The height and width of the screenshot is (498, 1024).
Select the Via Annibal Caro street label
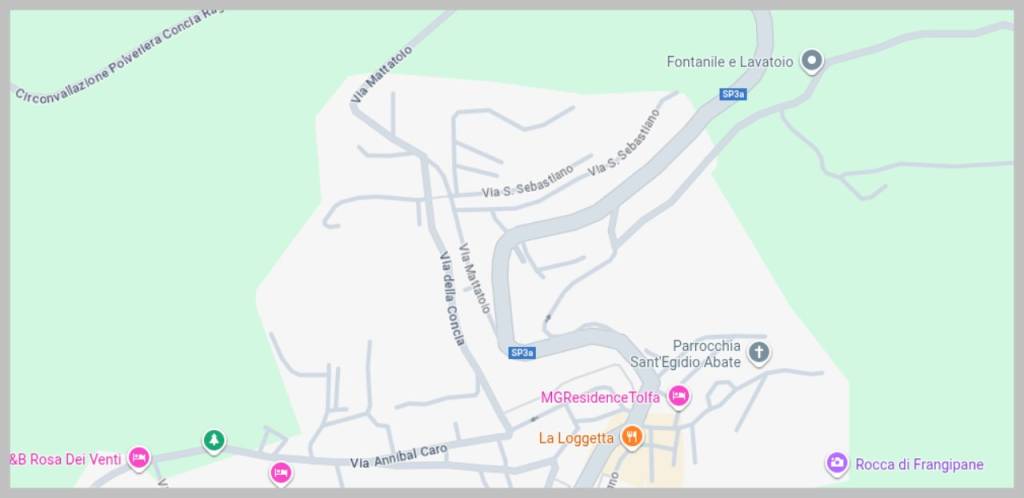coord(399,456)
